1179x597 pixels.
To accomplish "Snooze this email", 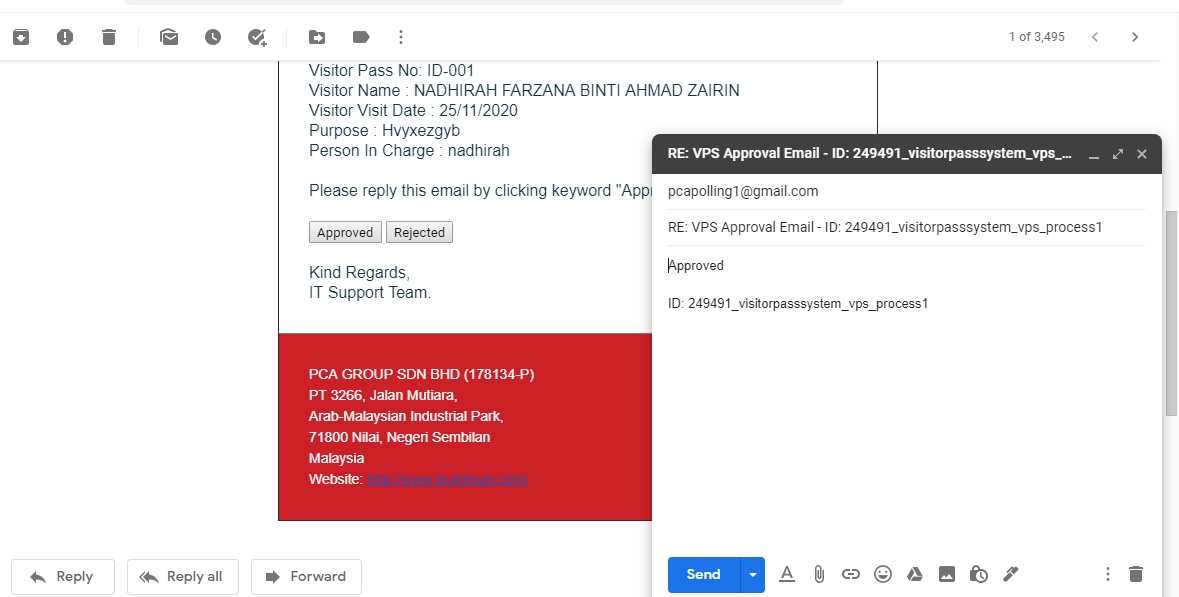I will 213,37.
